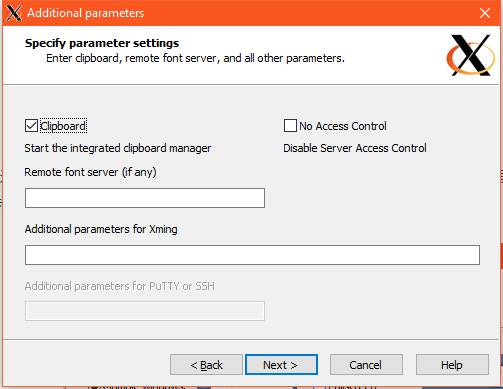Focus the Additional parameters for Xming field
503x389 pixels.
pyautogui.click(x=252, y=255)
